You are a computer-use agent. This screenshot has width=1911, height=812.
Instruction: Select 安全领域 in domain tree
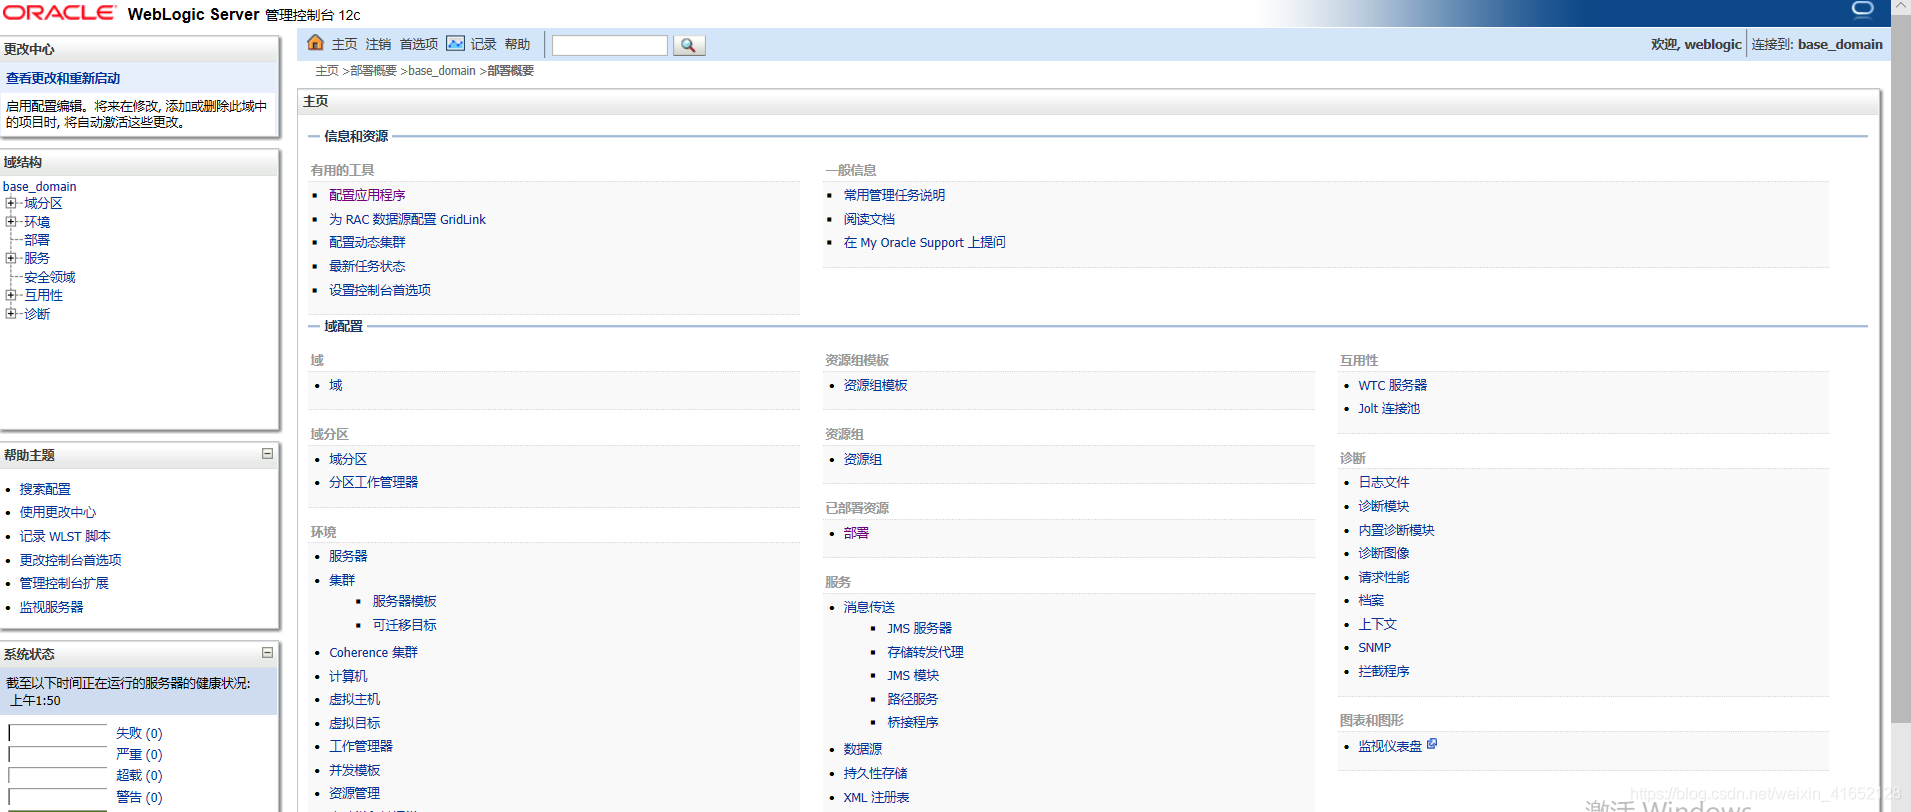[x=50, y=277]
